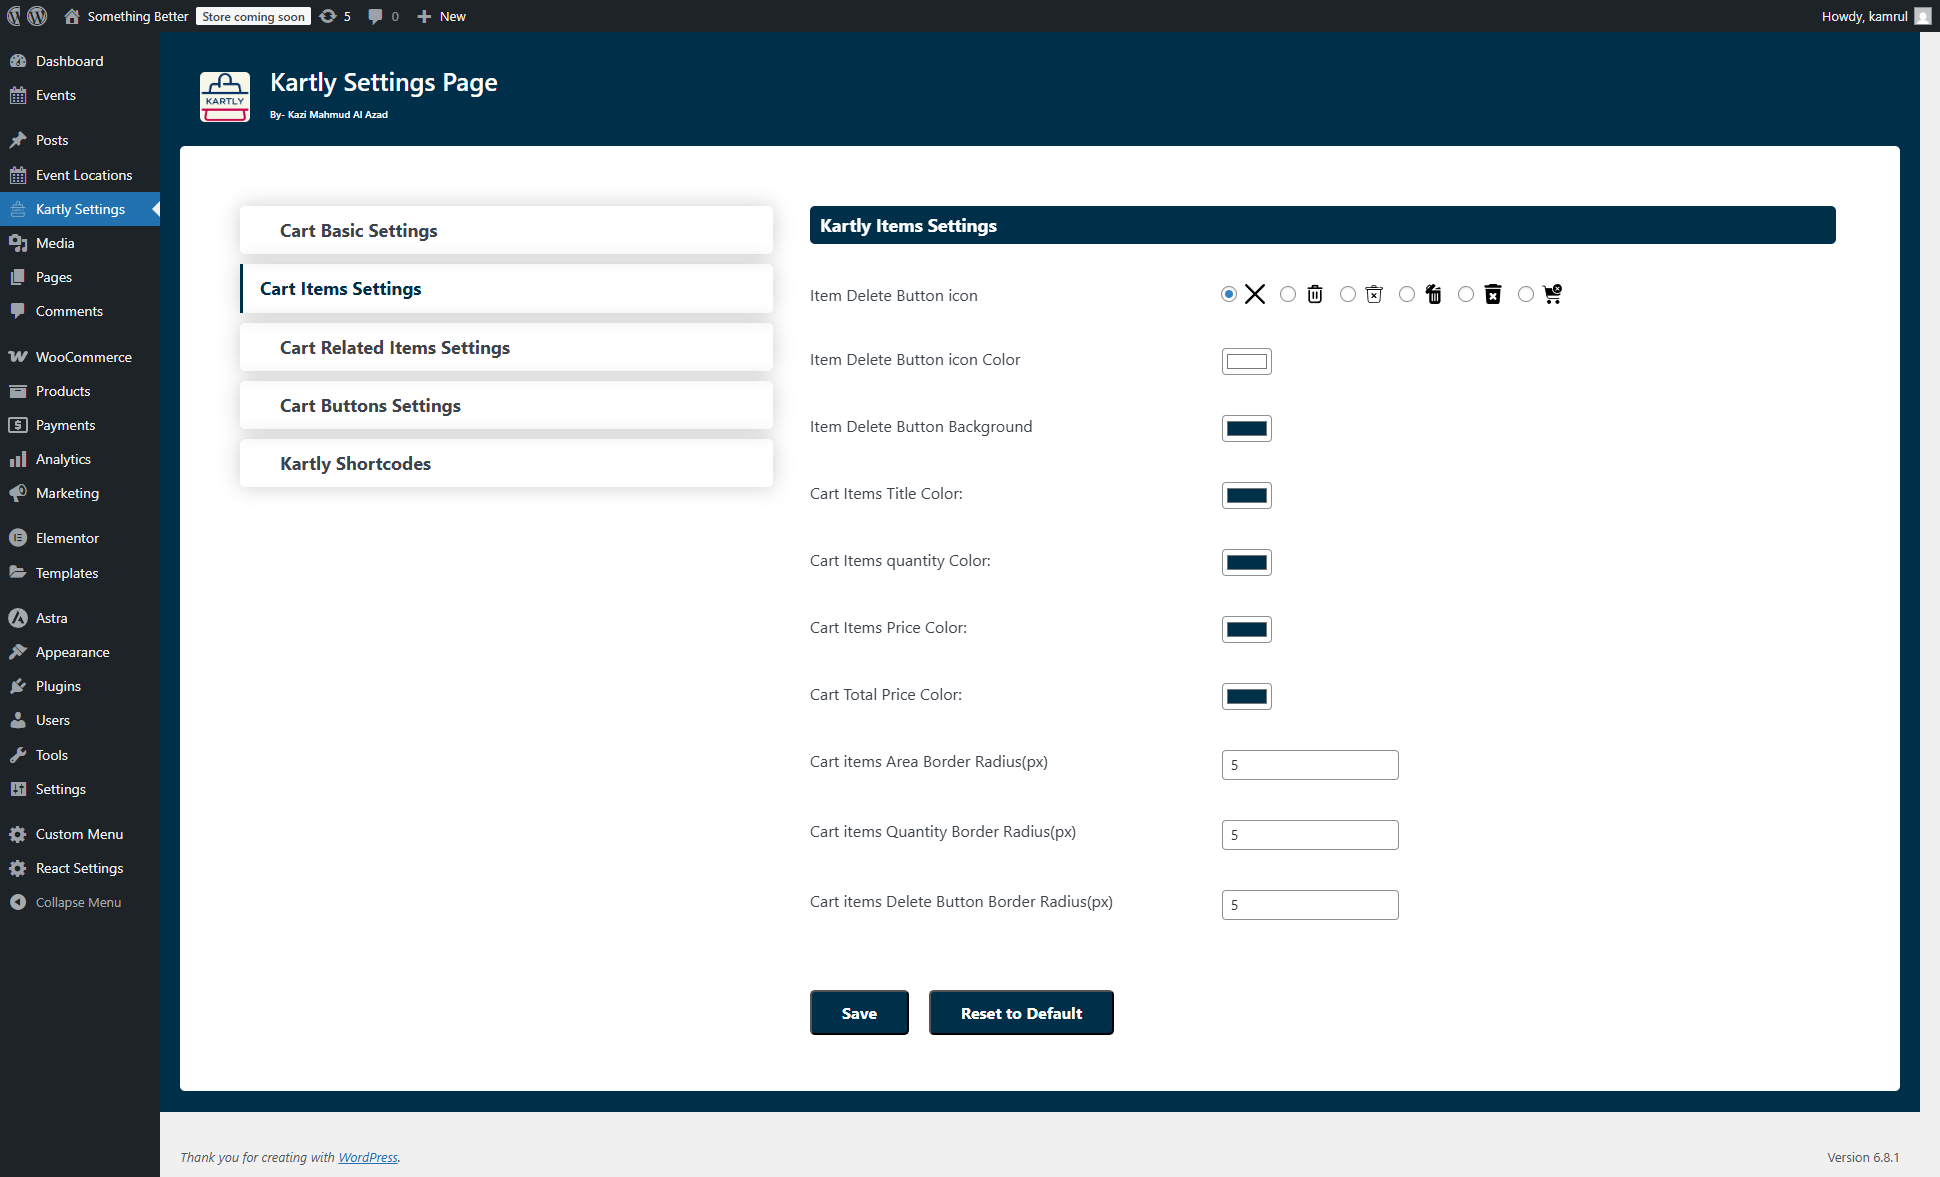This screenshot has height=1177, width=1940.
Task: Open Templates sidebar item
Action: (x=80, y=573)
